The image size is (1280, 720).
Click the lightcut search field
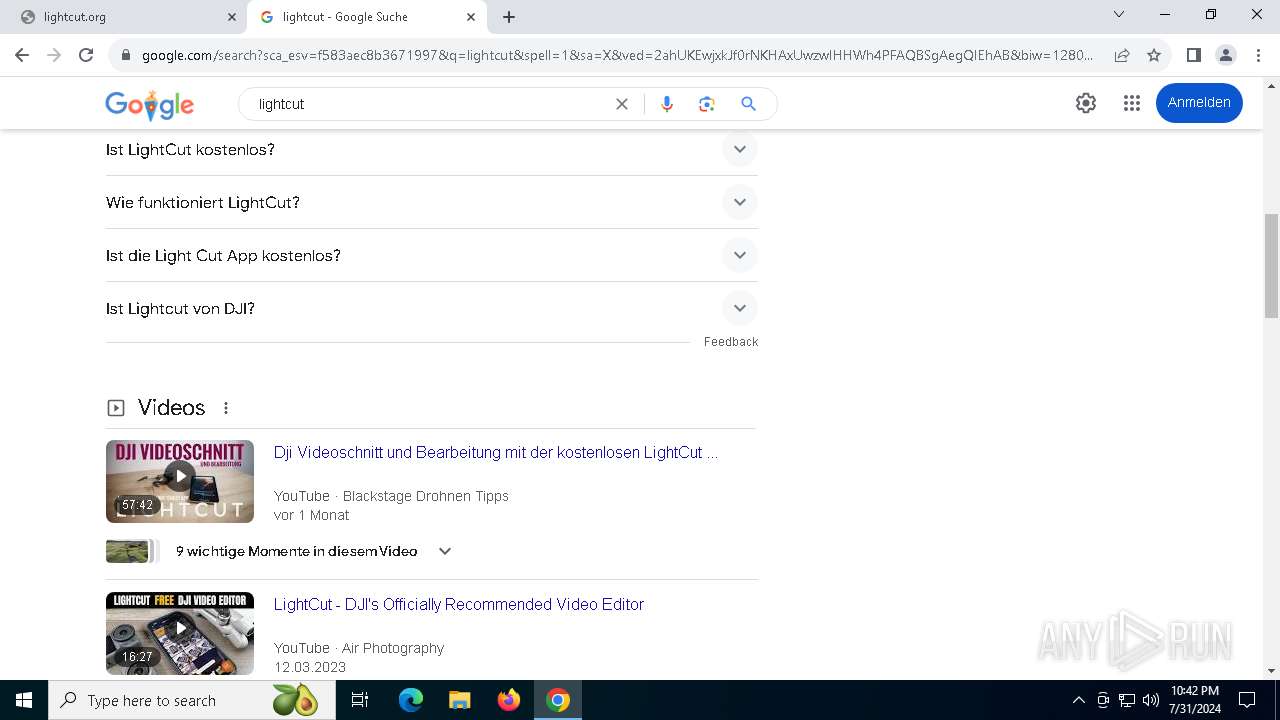click(x=430, y=104)
